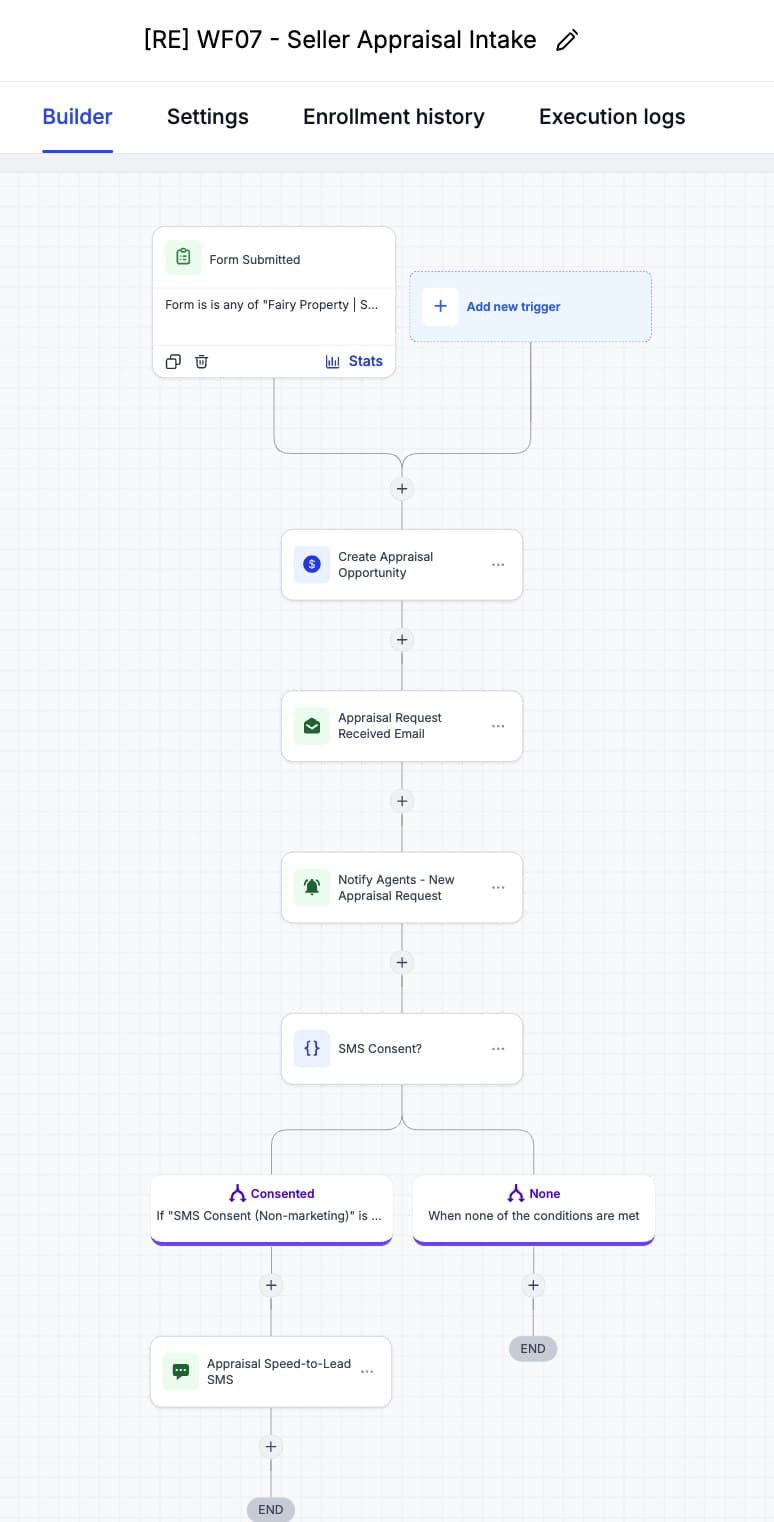Click the SMS icon on Appraisal Speed-to-Lead SMS
The width and height of the screenshot is (774, 1522).
pos(181,1371)
